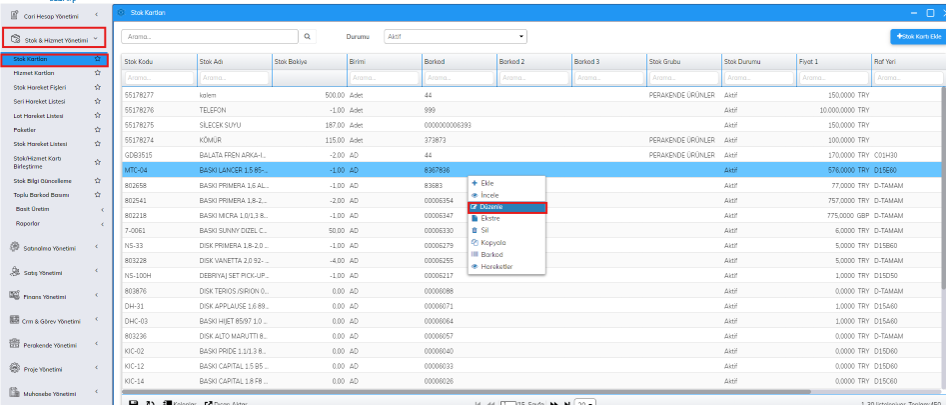Click the Stok Kartı Ekle button
Image resolution: width=946 pixels, height=405 pixels.
[x=917, y=36]
